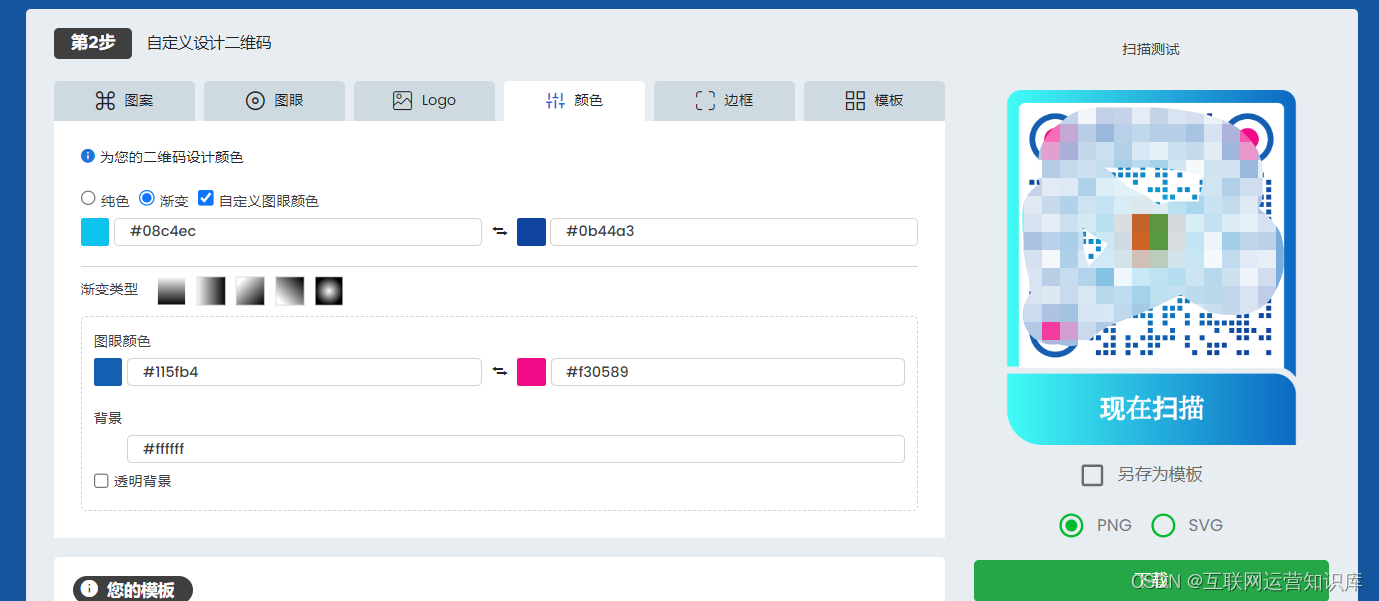Open the 图案 pattern tab
The image size is (1379, 601).
click(124, 101)
